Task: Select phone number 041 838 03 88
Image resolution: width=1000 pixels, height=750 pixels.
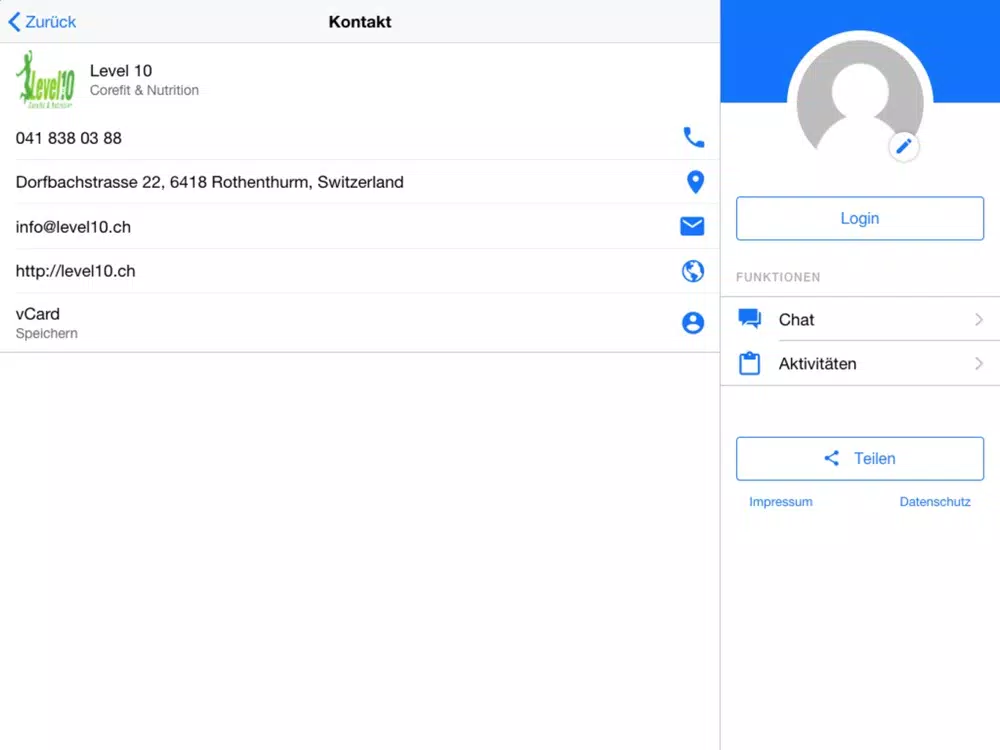Action: point(69,138)
